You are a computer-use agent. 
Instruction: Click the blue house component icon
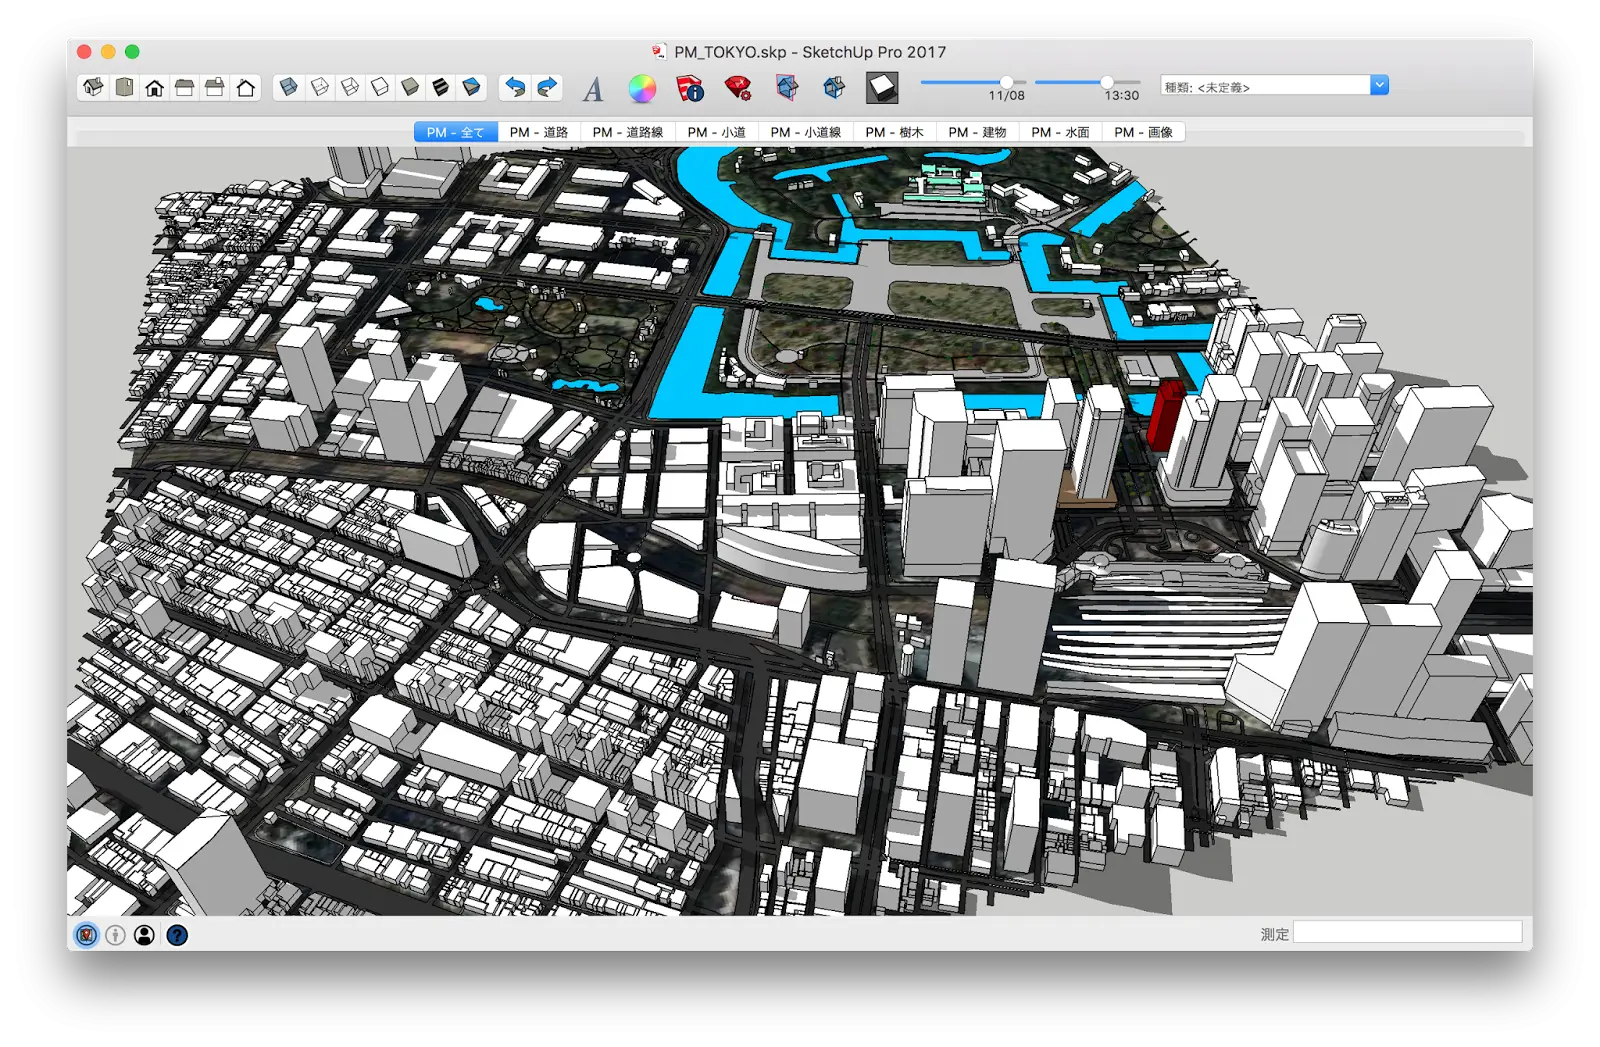[x=834, y=89]
